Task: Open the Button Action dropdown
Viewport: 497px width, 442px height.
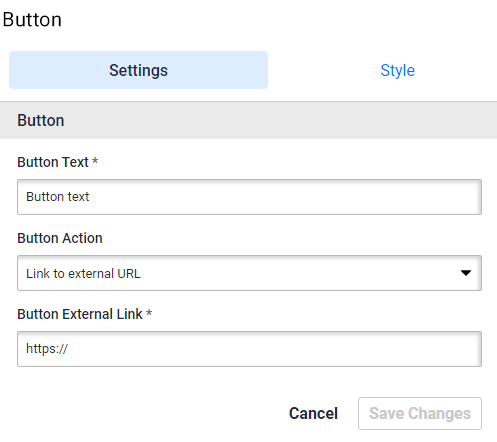Action: [249, 273]
